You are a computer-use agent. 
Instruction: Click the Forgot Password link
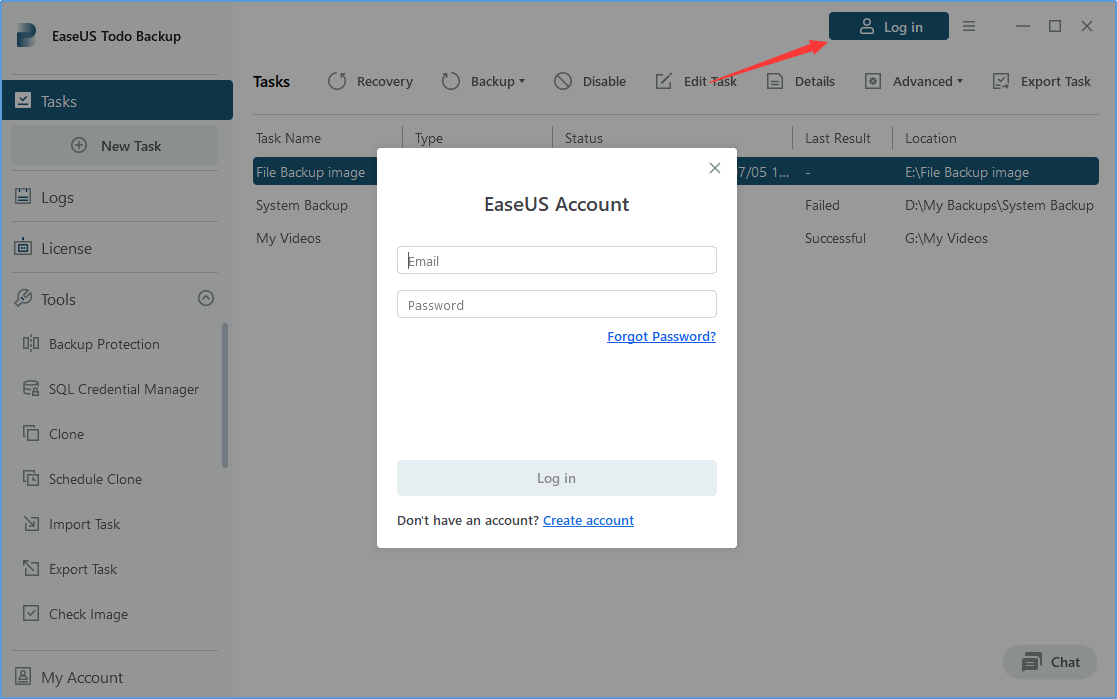tap(661, 336)
